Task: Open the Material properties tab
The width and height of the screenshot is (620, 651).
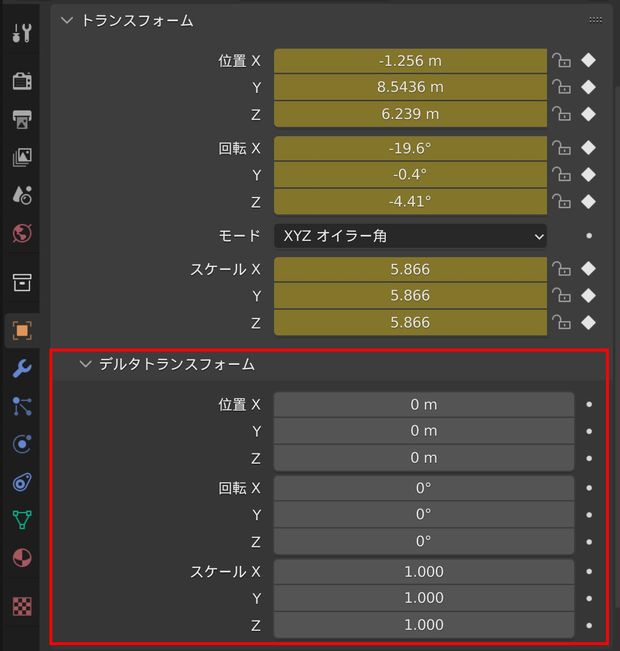Action: pos(22,558)
